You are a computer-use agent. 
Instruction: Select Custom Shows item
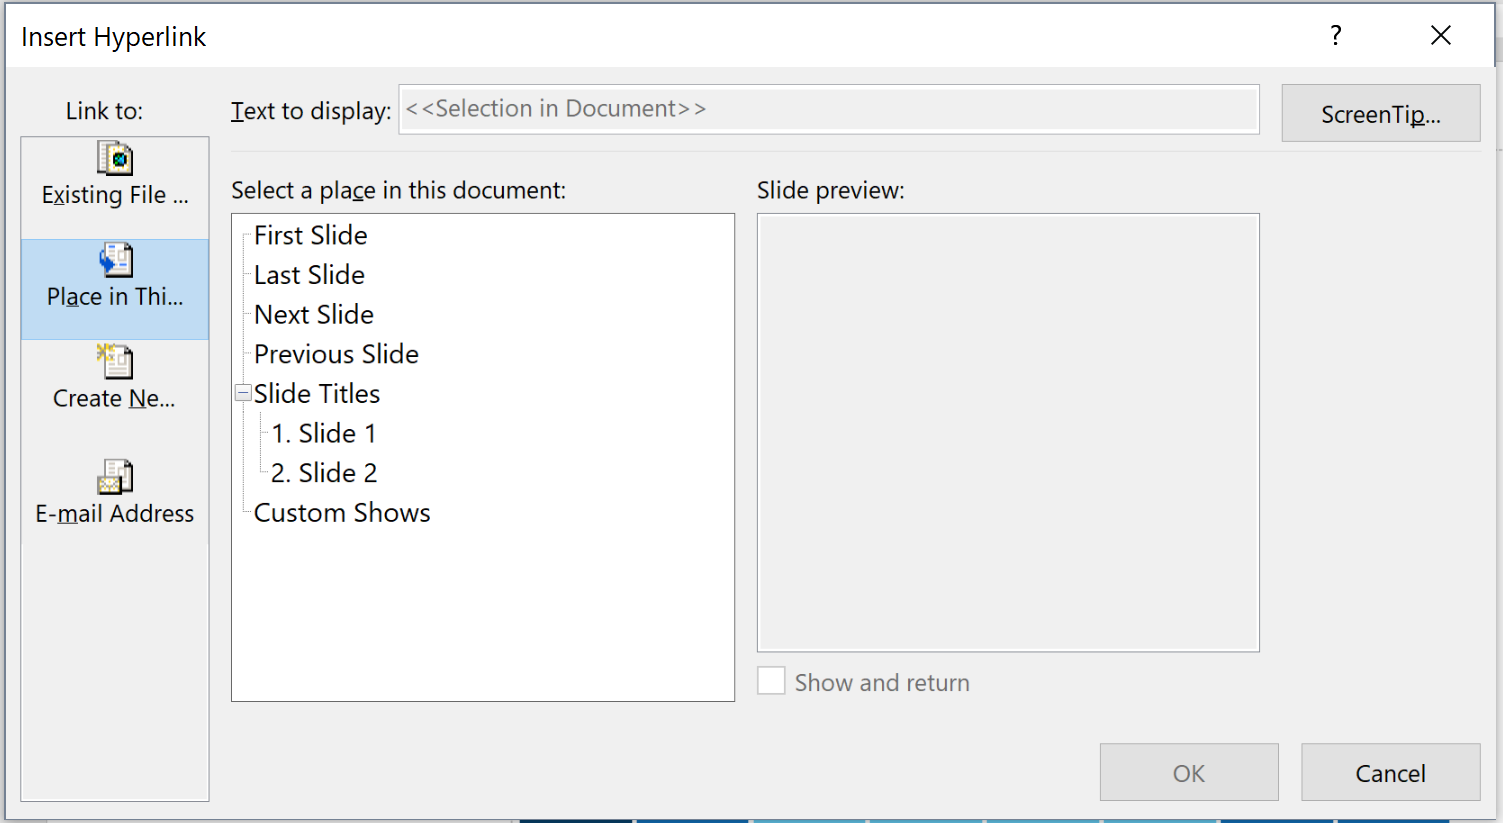342,512
